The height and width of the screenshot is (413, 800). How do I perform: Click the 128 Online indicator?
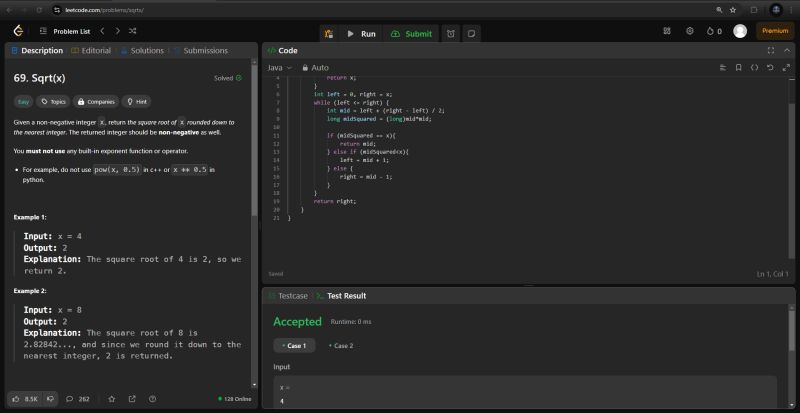pyautogui.click(x=234, y=399)
